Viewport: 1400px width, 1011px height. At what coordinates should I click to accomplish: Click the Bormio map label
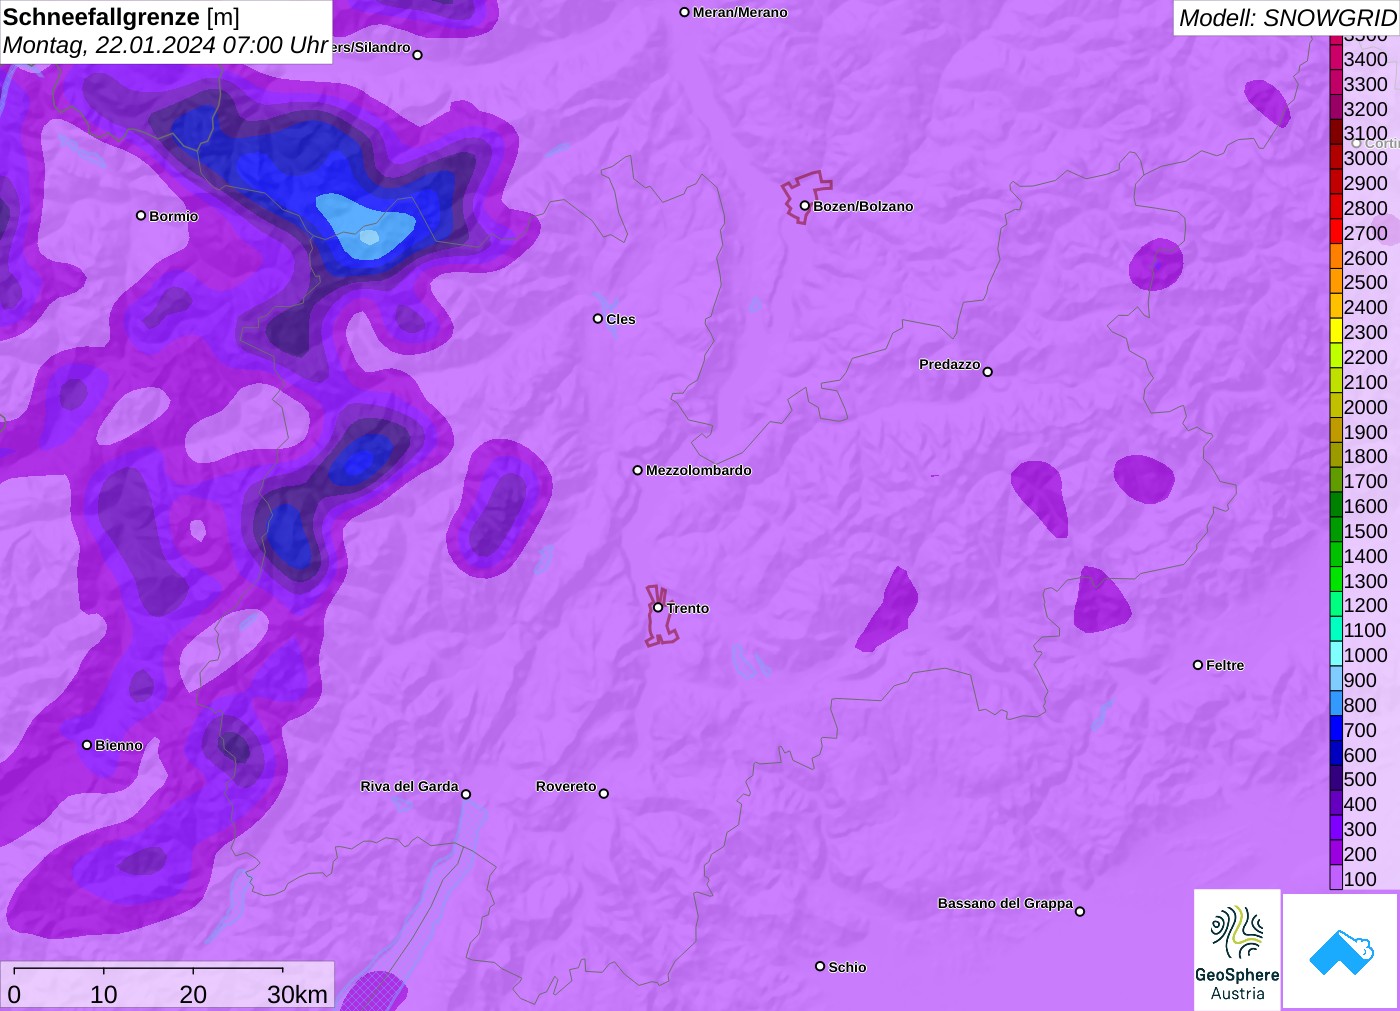174,216
